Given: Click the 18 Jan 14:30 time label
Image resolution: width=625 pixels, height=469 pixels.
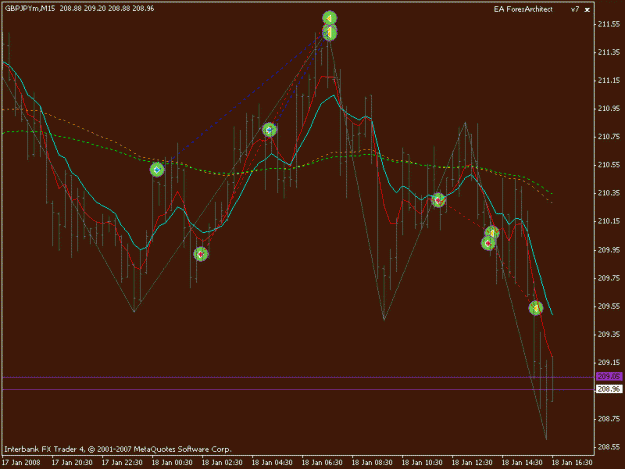Looking at the screenshot, I should pos(522,462).
